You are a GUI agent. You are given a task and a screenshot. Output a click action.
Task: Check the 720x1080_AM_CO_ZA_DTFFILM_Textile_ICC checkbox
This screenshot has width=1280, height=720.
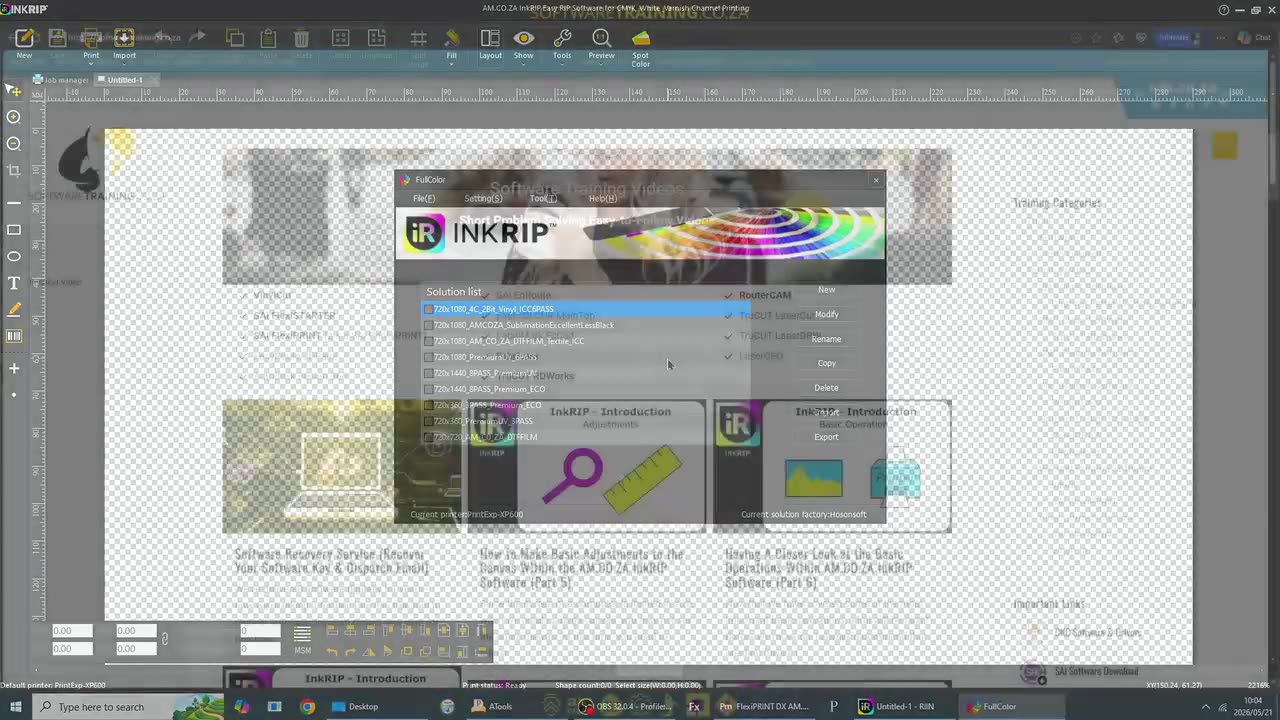coord(429,341)
